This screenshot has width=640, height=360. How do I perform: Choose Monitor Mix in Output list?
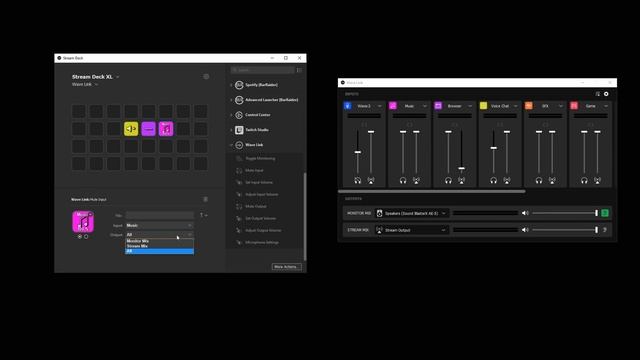point(160,241)
